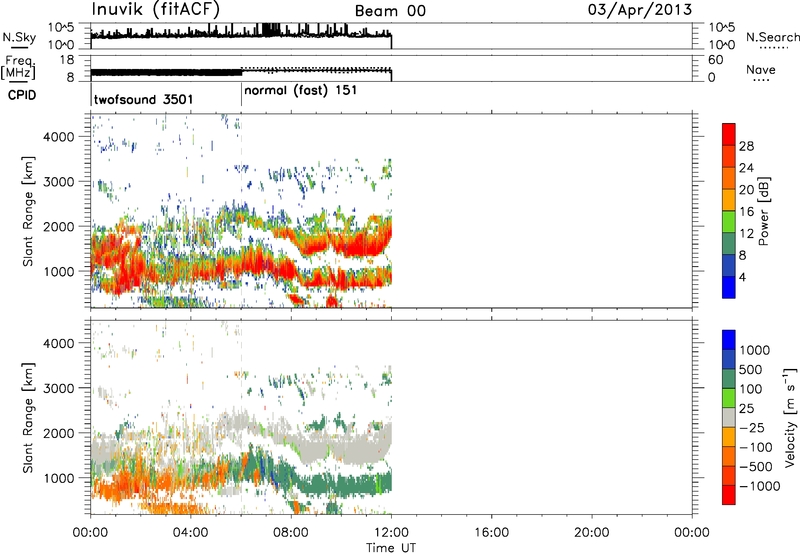Click the '08:00' time axis tick label
The image size is (800, 554).
click(291, 533)
